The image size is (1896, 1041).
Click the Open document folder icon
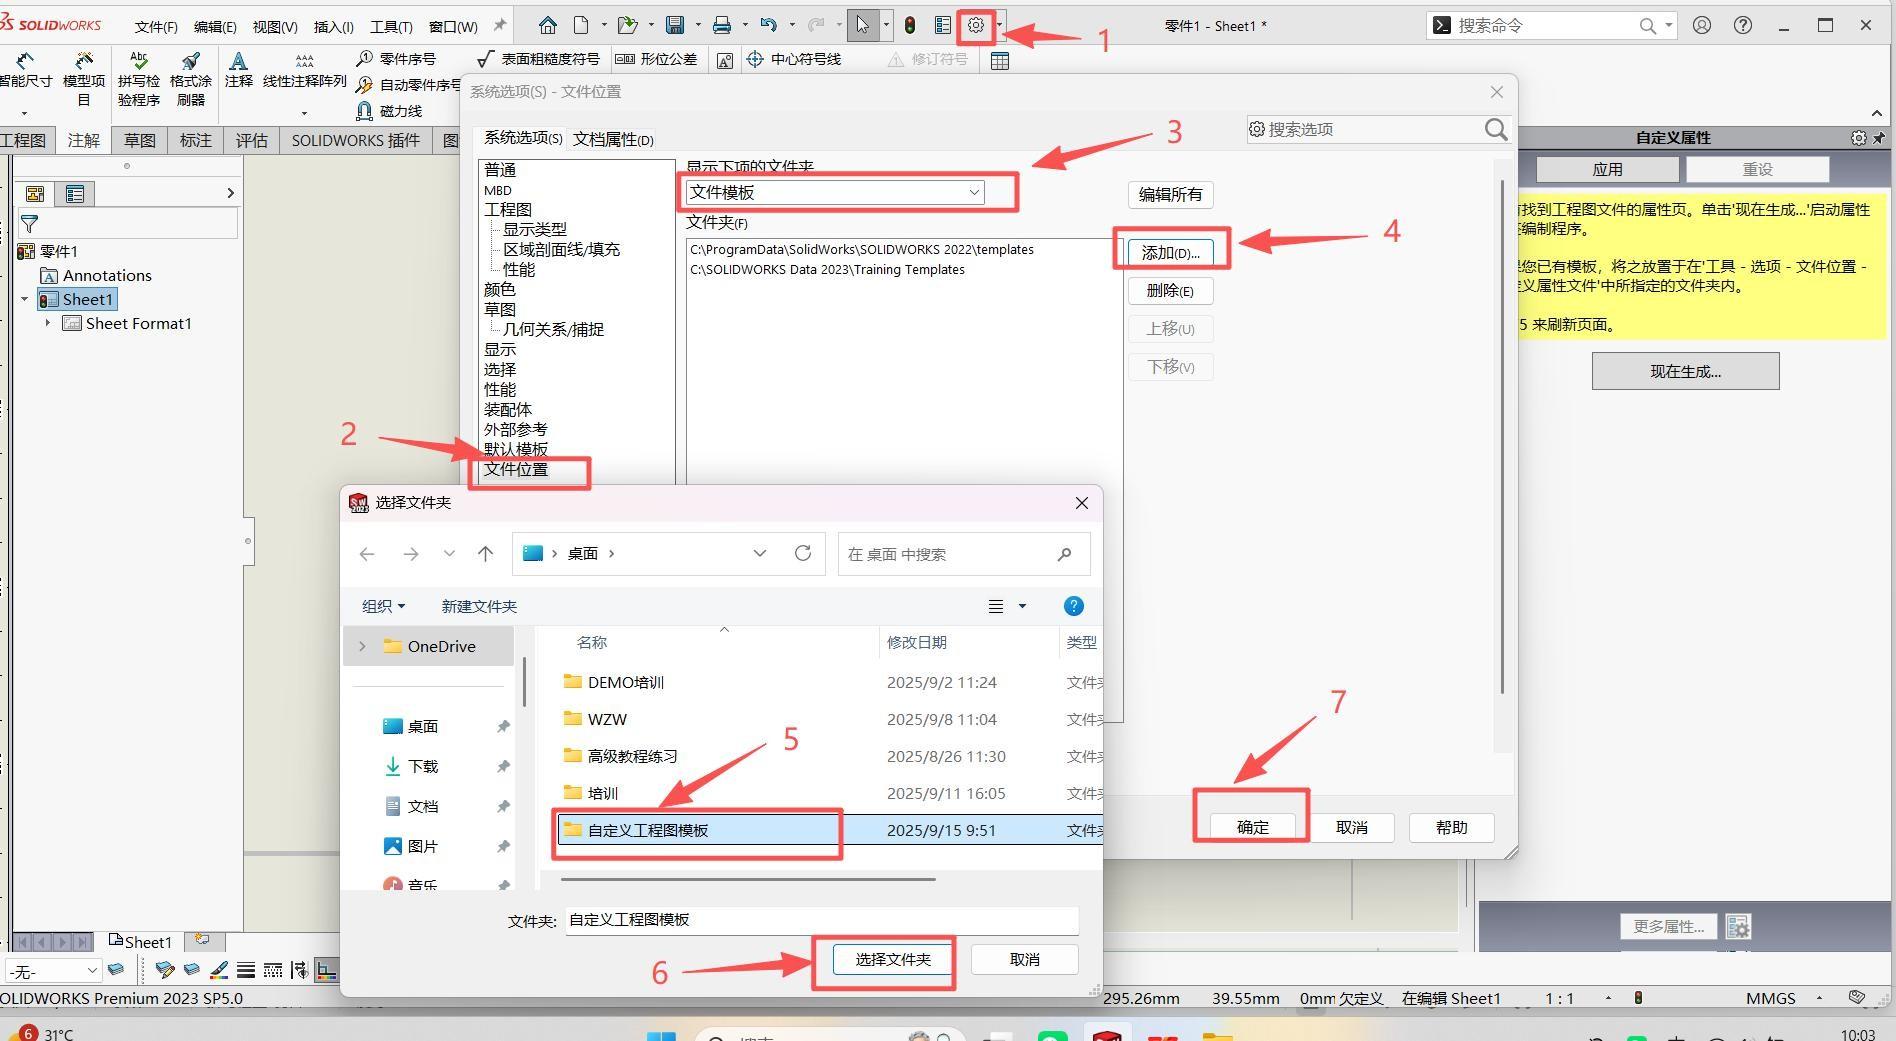pyautogui.click(x=627, y=26)
